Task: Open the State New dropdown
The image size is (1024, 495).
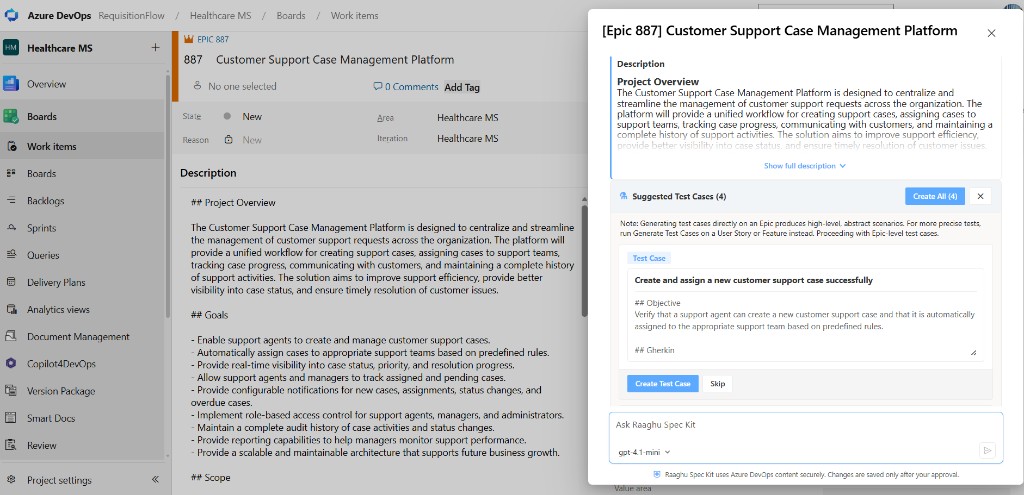Action: point(252,117)
